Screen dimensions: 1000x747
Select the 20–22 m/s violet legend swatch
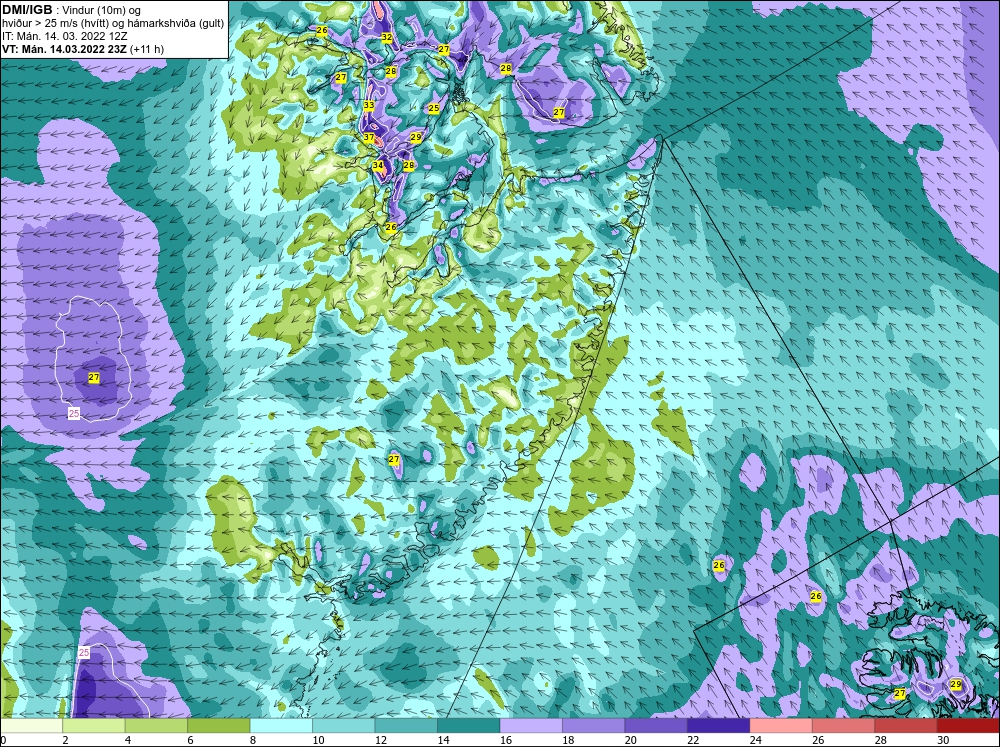(656, 726)
